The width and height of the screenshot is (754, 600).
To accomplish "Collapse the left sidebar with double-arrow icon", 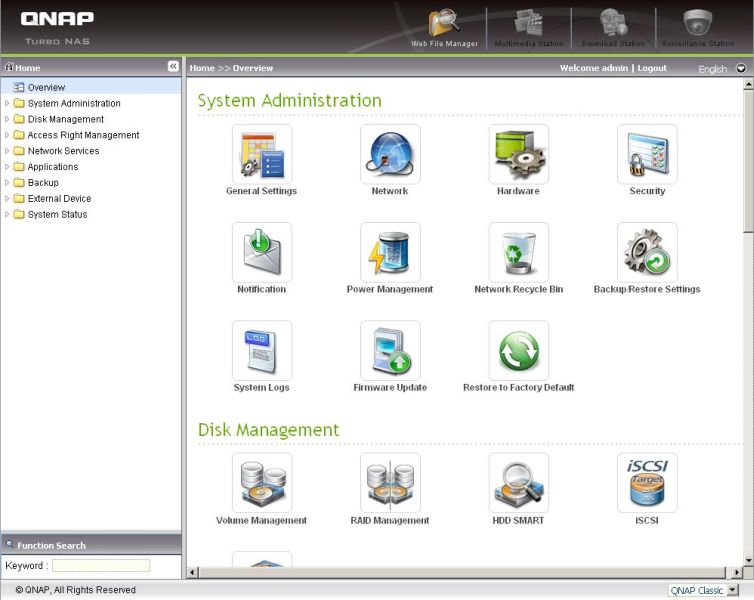I will (x=173, y=66).
